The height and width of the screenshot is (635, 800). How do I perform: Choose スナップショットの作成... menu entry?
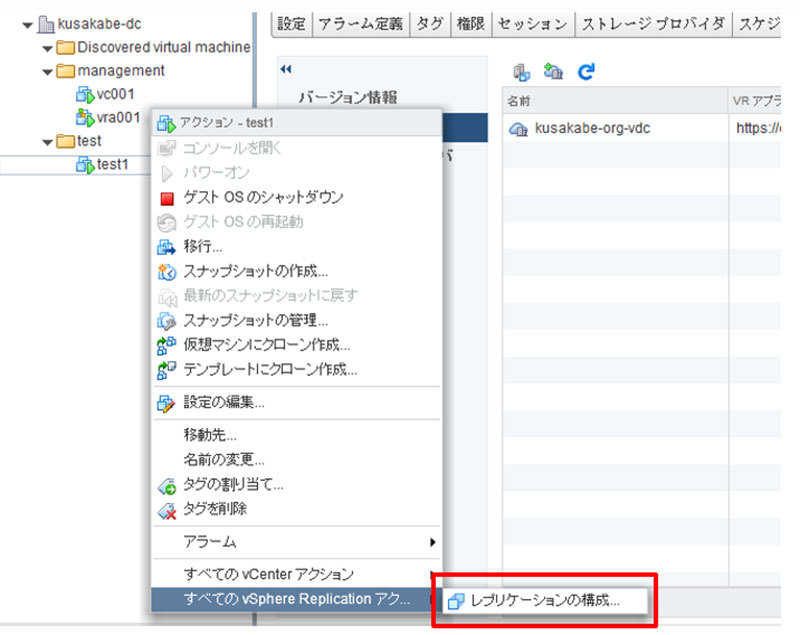296,271
